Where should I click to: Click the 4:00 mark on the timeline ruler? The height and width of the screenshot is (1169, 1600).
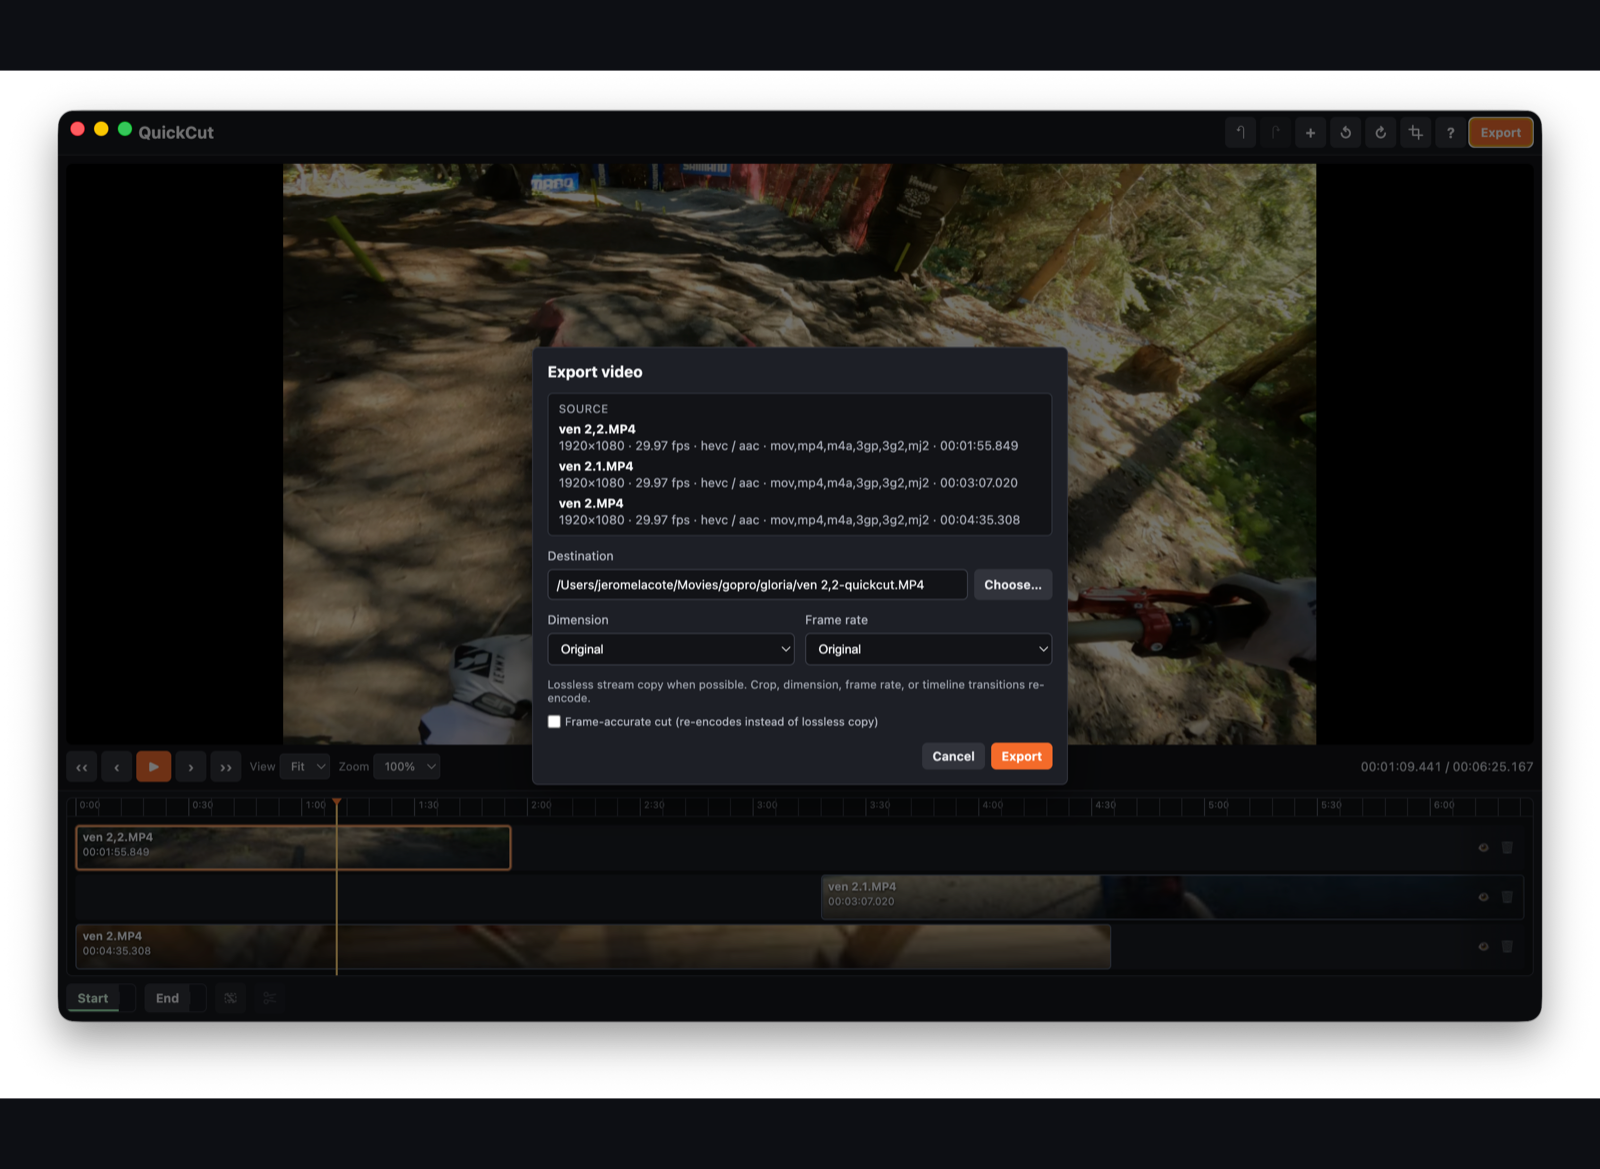pos(992,805)
